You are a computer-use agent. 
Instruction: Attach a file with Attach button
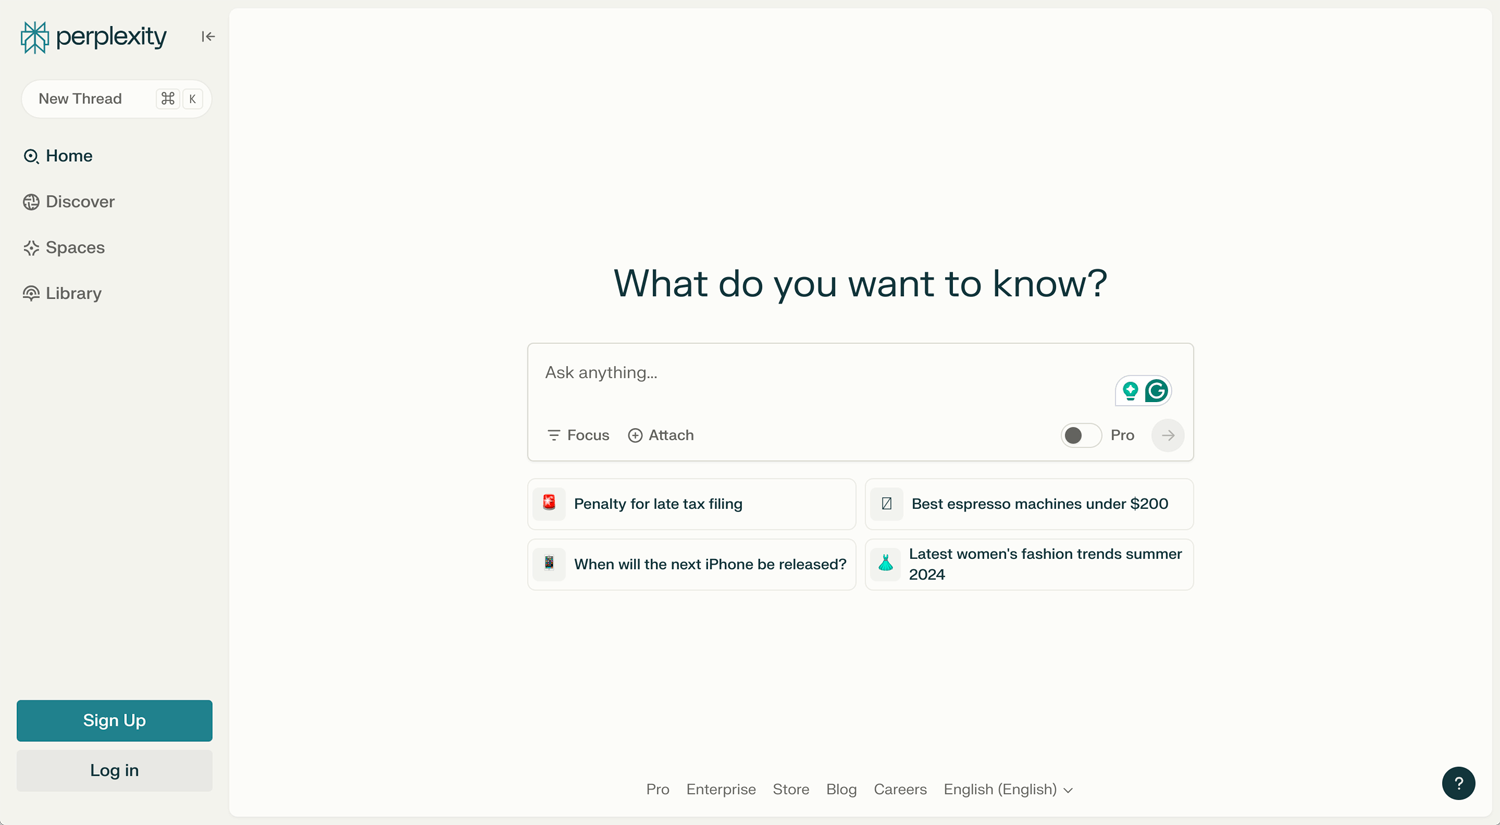point(661,435)
